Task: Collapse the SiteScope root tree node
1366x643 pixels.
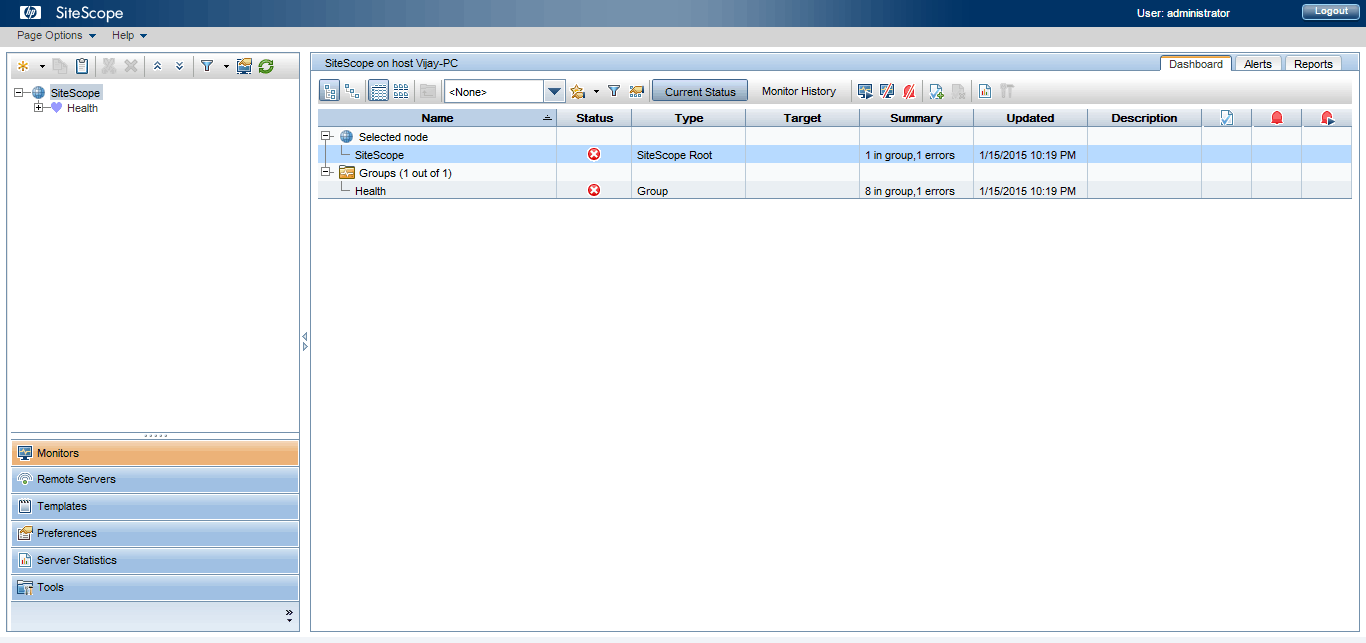Action: click(19, 92)
